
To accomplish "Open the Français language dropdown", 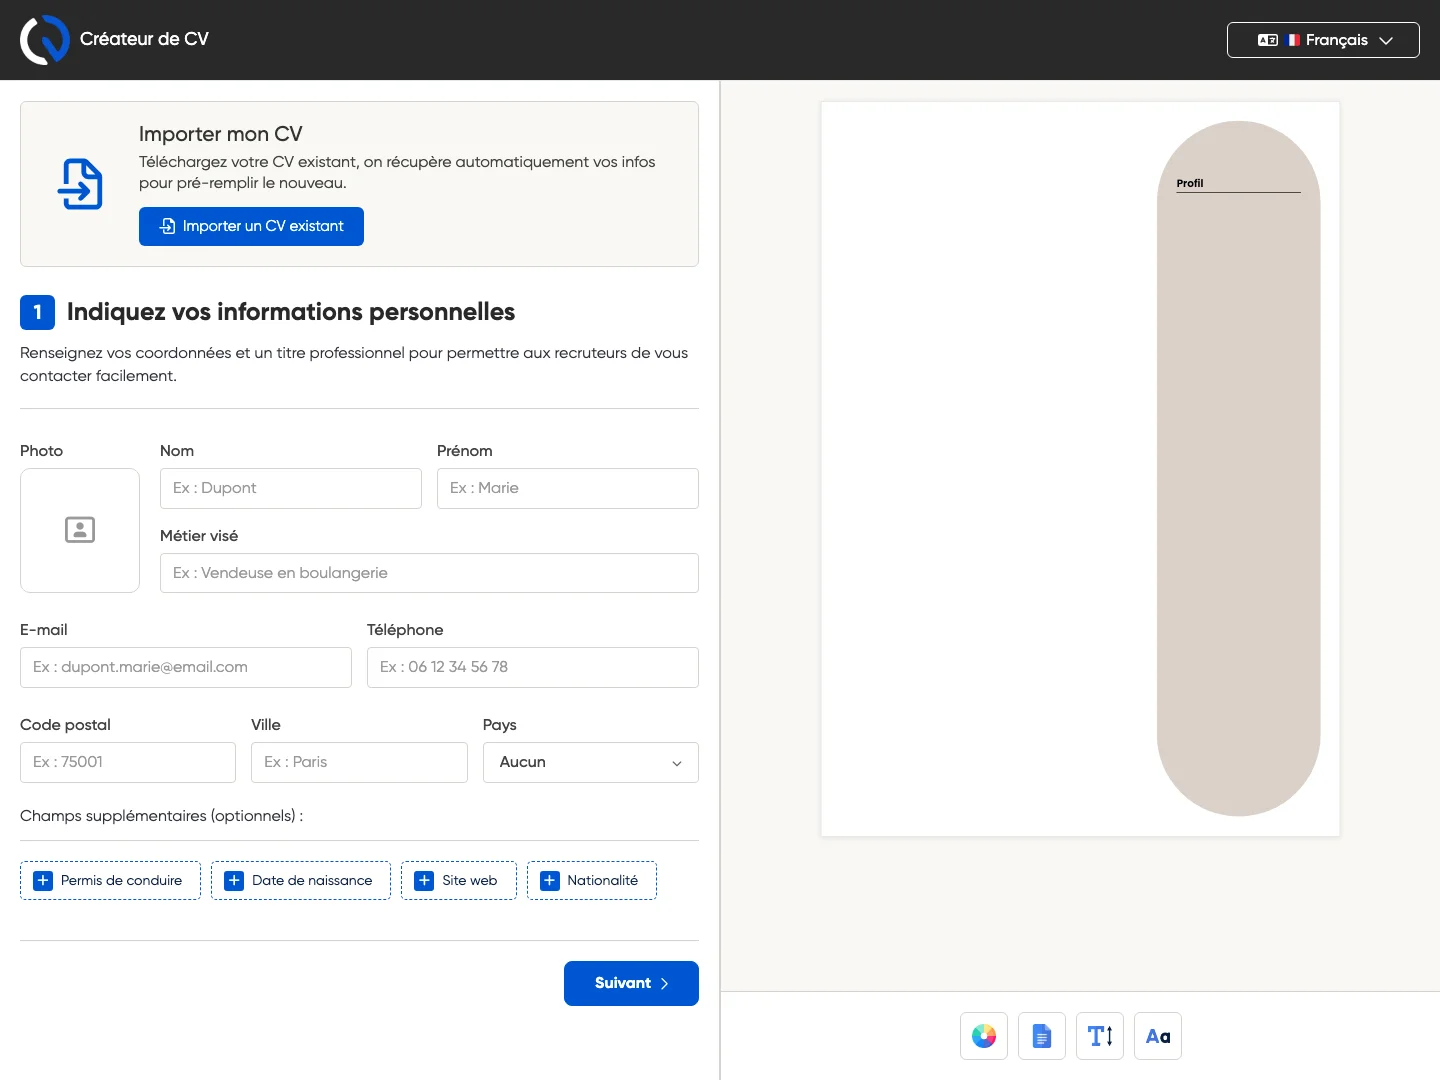I will 1323,40.
